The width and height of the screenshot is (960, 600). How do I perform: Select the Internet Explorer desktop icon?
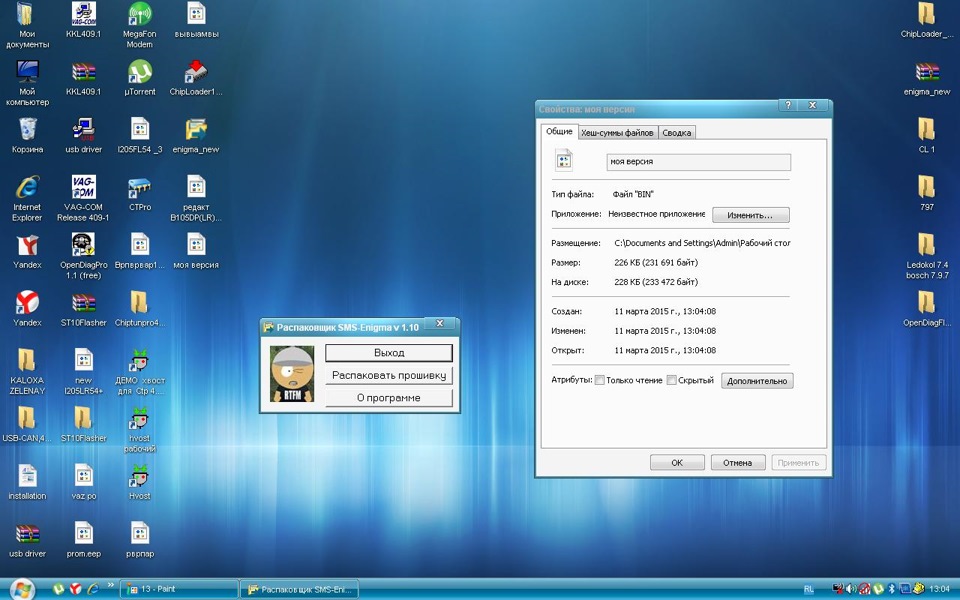pyautogui.click(x=27, y=187)
